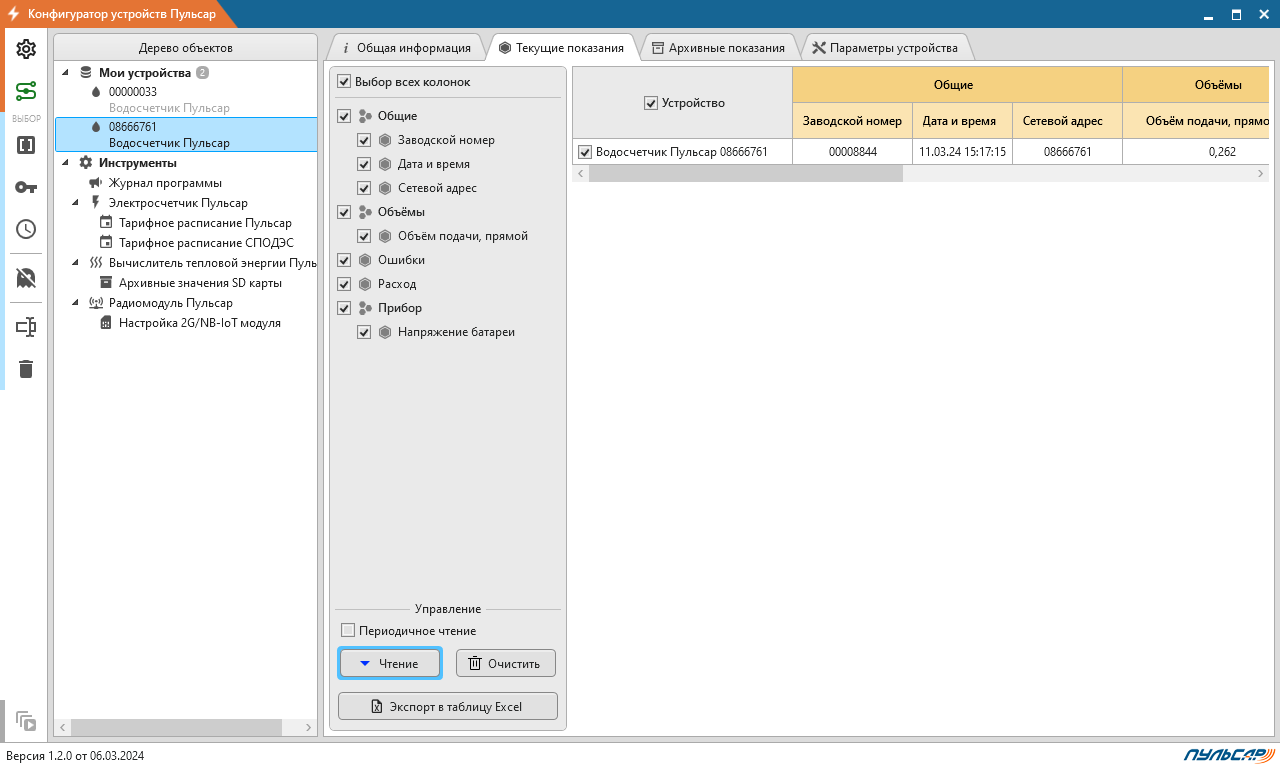This screenshot has width=1280, height=768.
Task: Toggle the Дата и время column checkbox
Action: pyautogui.click(x=365, y=164)
